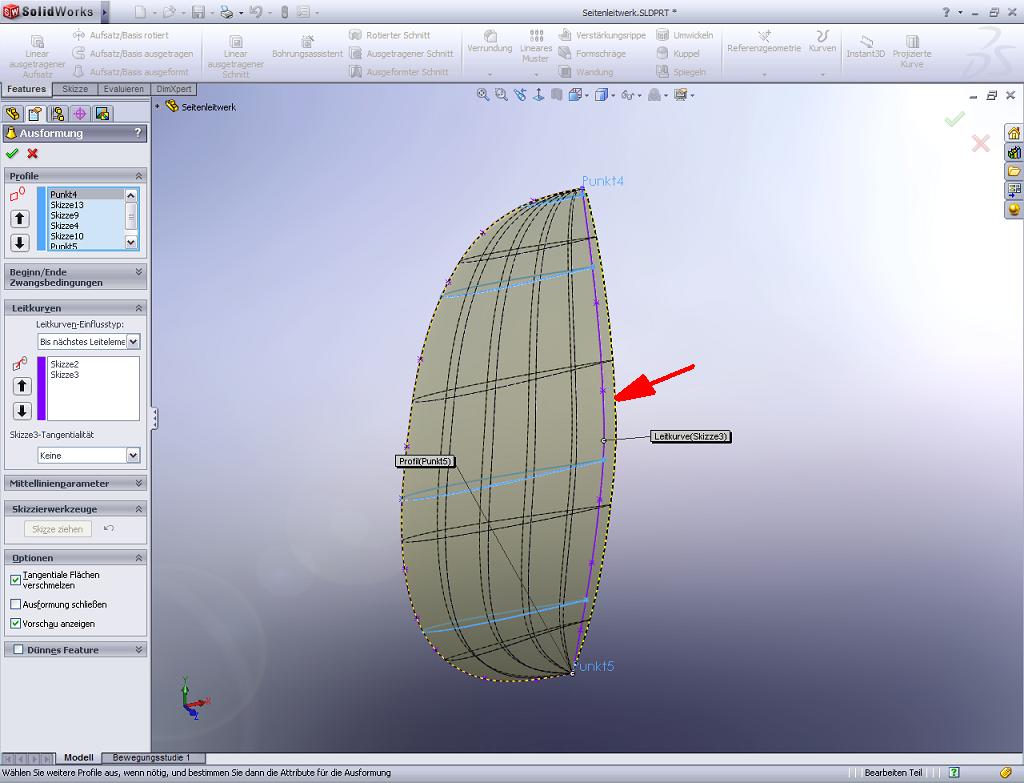
Task: Open the View Settings monitor icon
Action: pos(680,95)
